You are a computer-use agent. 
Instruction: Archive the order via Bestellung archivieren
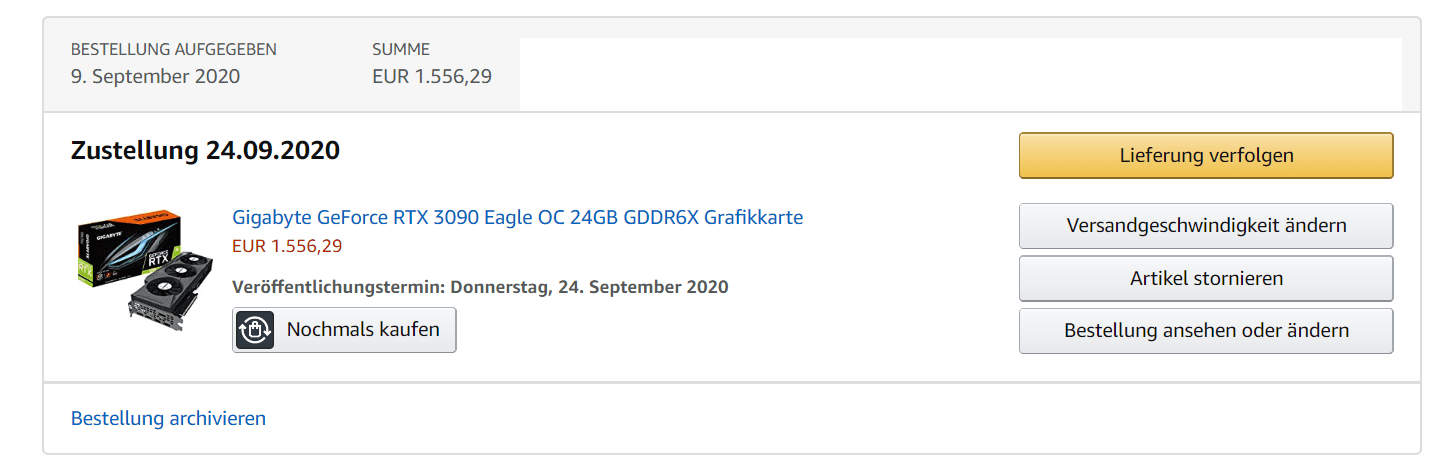(168, 418)
